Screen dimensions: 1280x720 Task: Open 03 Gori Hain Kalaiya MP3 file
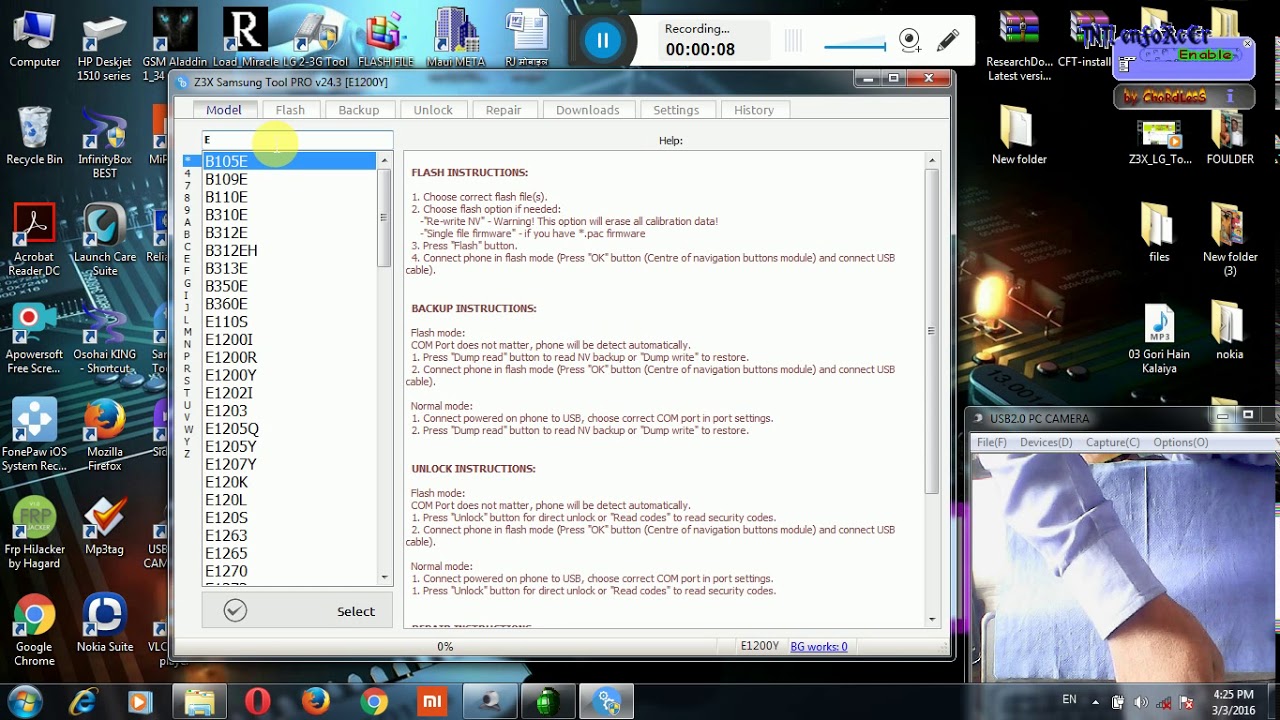pos(1159,339)
